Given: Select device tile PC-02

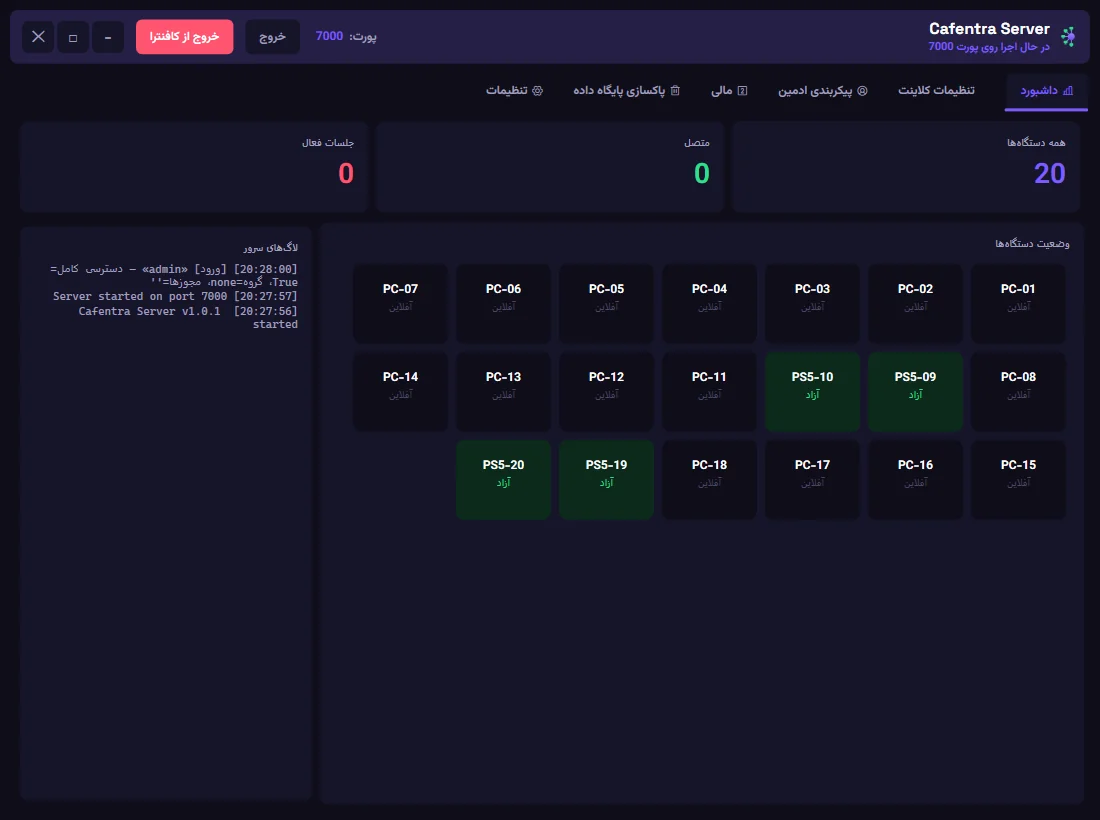Looking at the screenshot, I should (915, 304).
